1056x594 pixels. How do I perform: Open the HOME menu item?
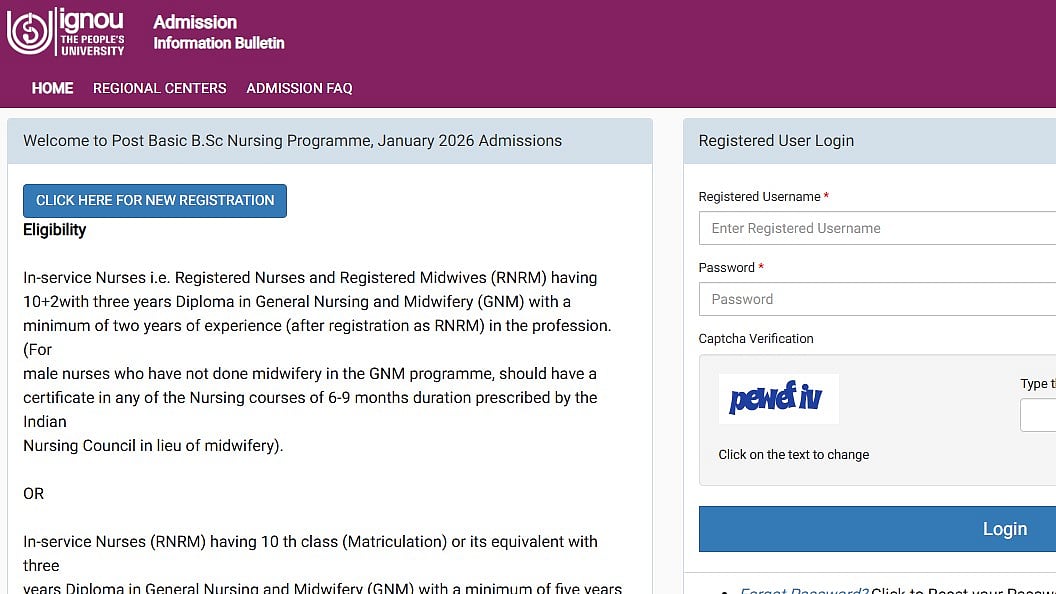pos(52,88)
